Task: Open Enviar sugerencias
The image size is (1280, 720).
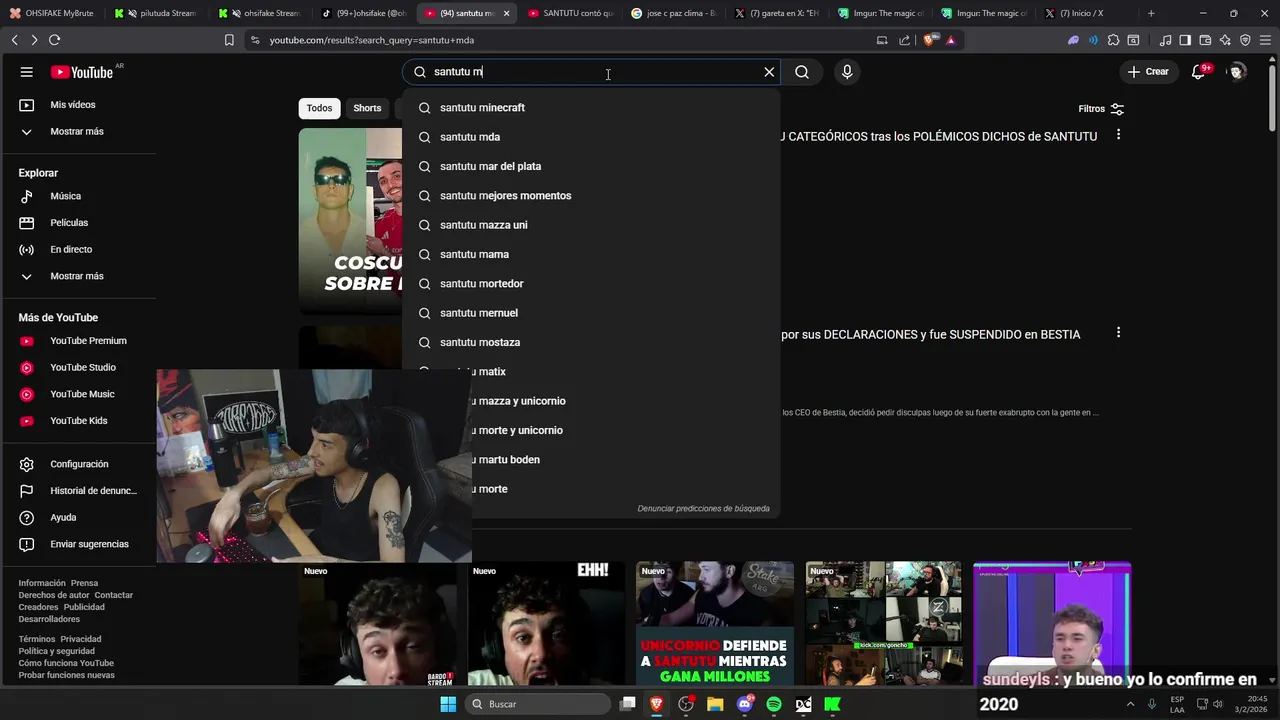Action: tap(78, 544)
